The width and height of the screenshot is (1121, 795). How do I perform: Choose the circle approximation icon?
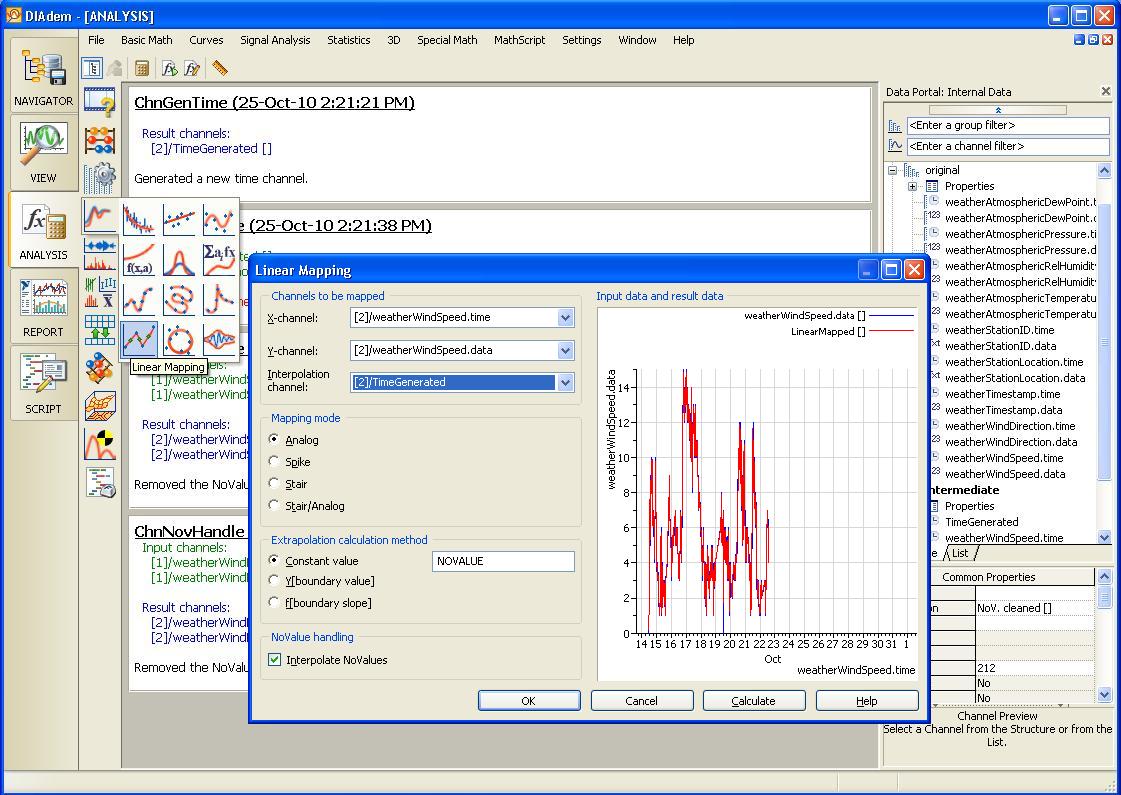(179, 339)
